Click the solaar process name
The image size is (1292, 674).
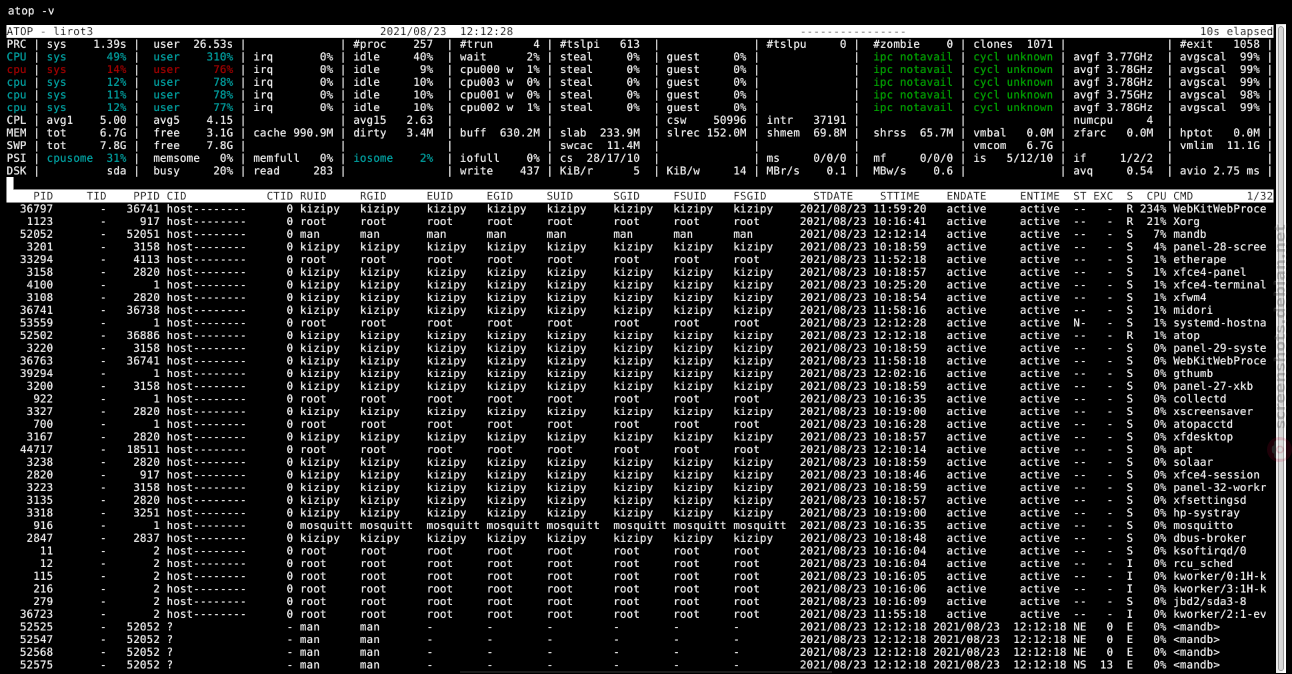click(x=1193, y=462)
